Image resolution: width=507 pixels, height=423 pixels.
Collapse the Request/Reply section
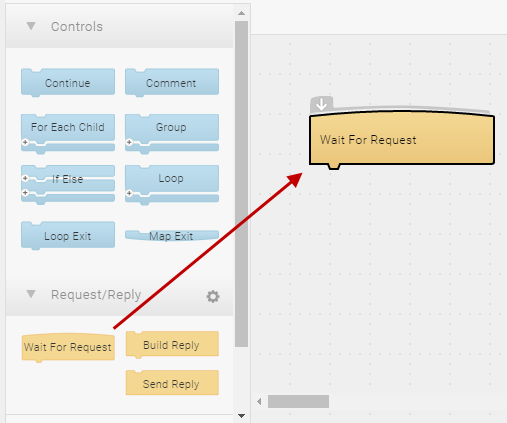pyautogui.click(x=31, y=294)
